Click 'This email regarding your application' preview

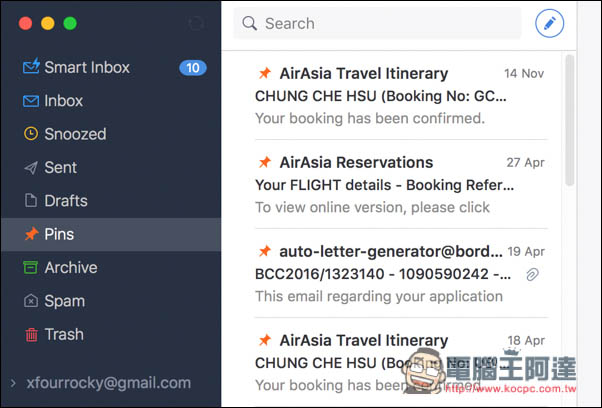click(379, 296)
